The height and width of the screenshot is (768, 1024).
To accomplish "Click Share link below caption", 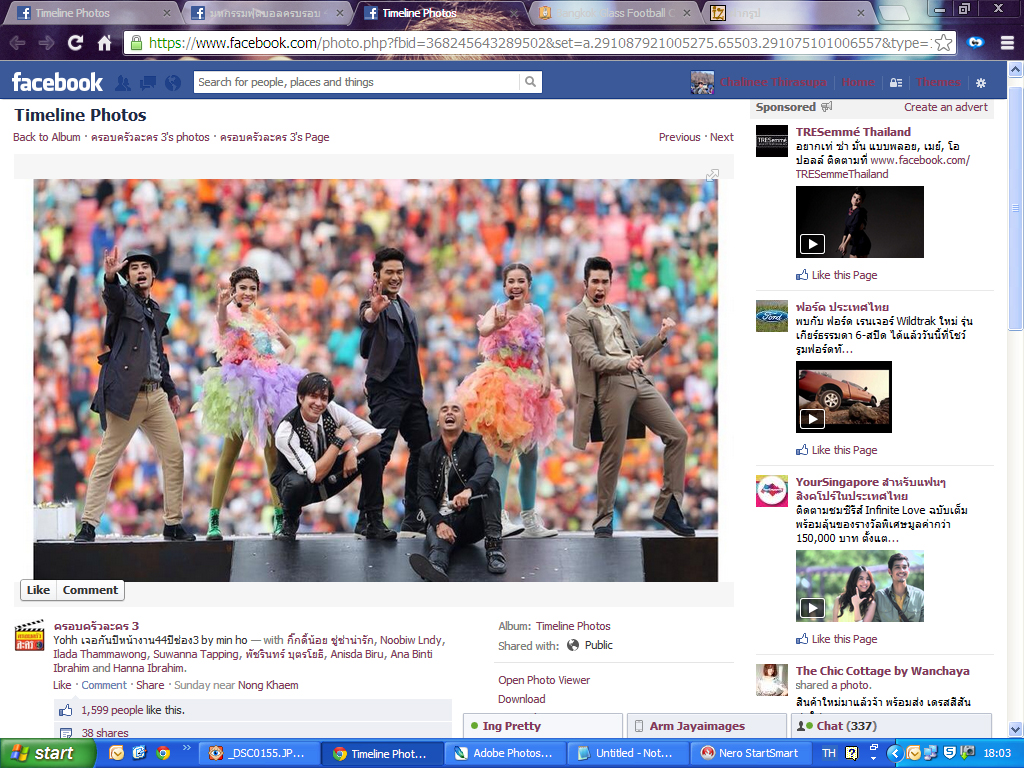I will [x=150, y=685].
